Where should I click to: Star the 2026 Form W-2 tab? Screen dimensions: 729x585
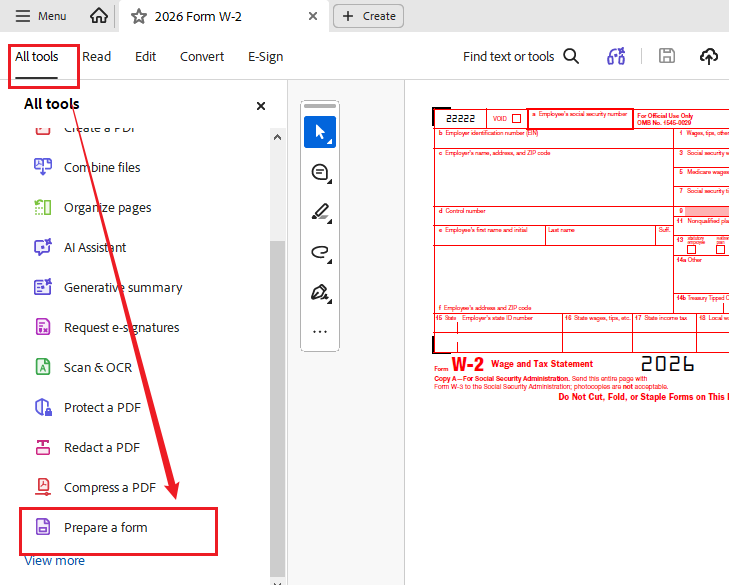point(139,17)
